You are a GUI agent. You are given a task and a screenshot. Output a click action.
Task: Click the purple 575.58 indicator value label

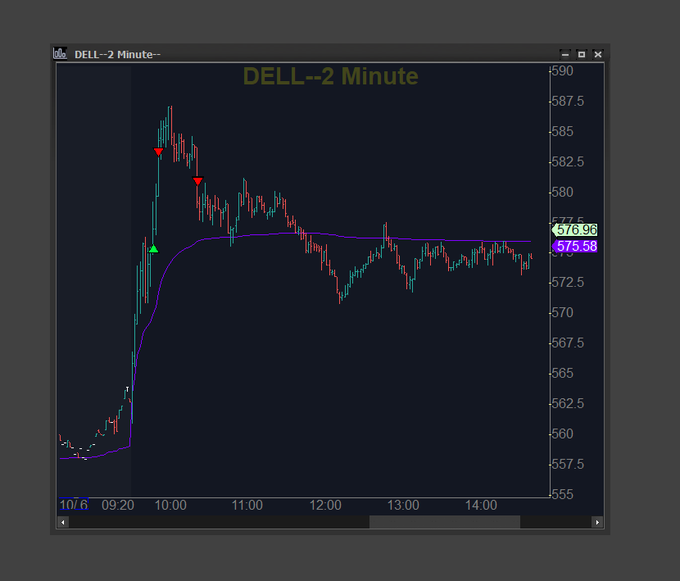pos(575,246)
